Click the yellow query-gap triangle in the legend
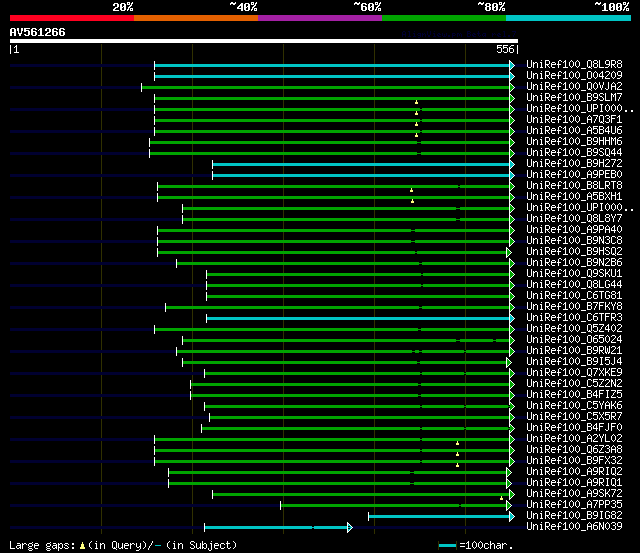Image resolution: width=640 pixels, height=553 pixels. tap(82, 545)
